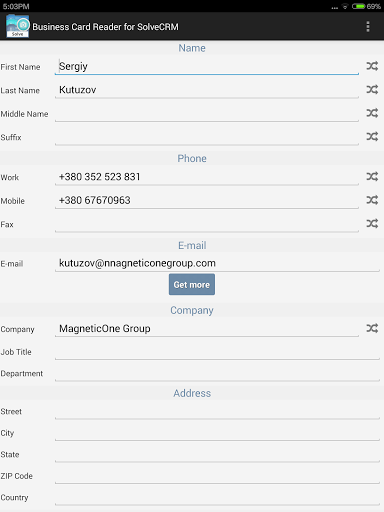Focus the Job Title input field

tap(217, 352)
